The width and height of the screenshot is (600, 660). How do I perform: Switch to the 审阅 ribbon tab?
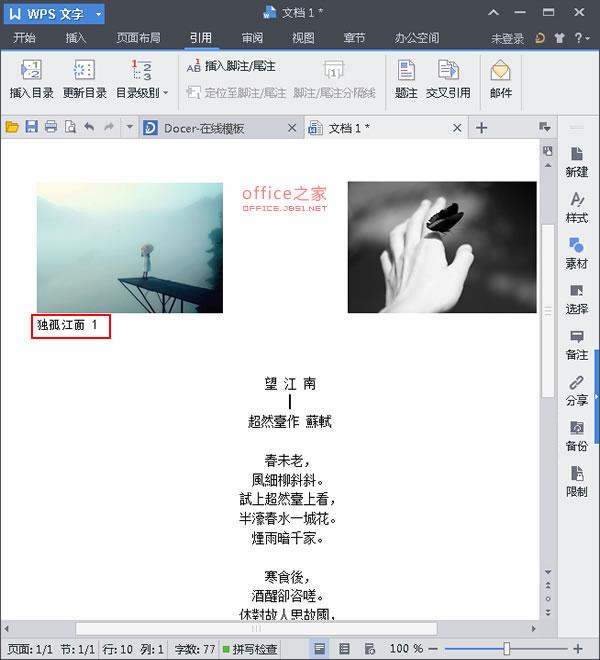[x=252, y=38]
